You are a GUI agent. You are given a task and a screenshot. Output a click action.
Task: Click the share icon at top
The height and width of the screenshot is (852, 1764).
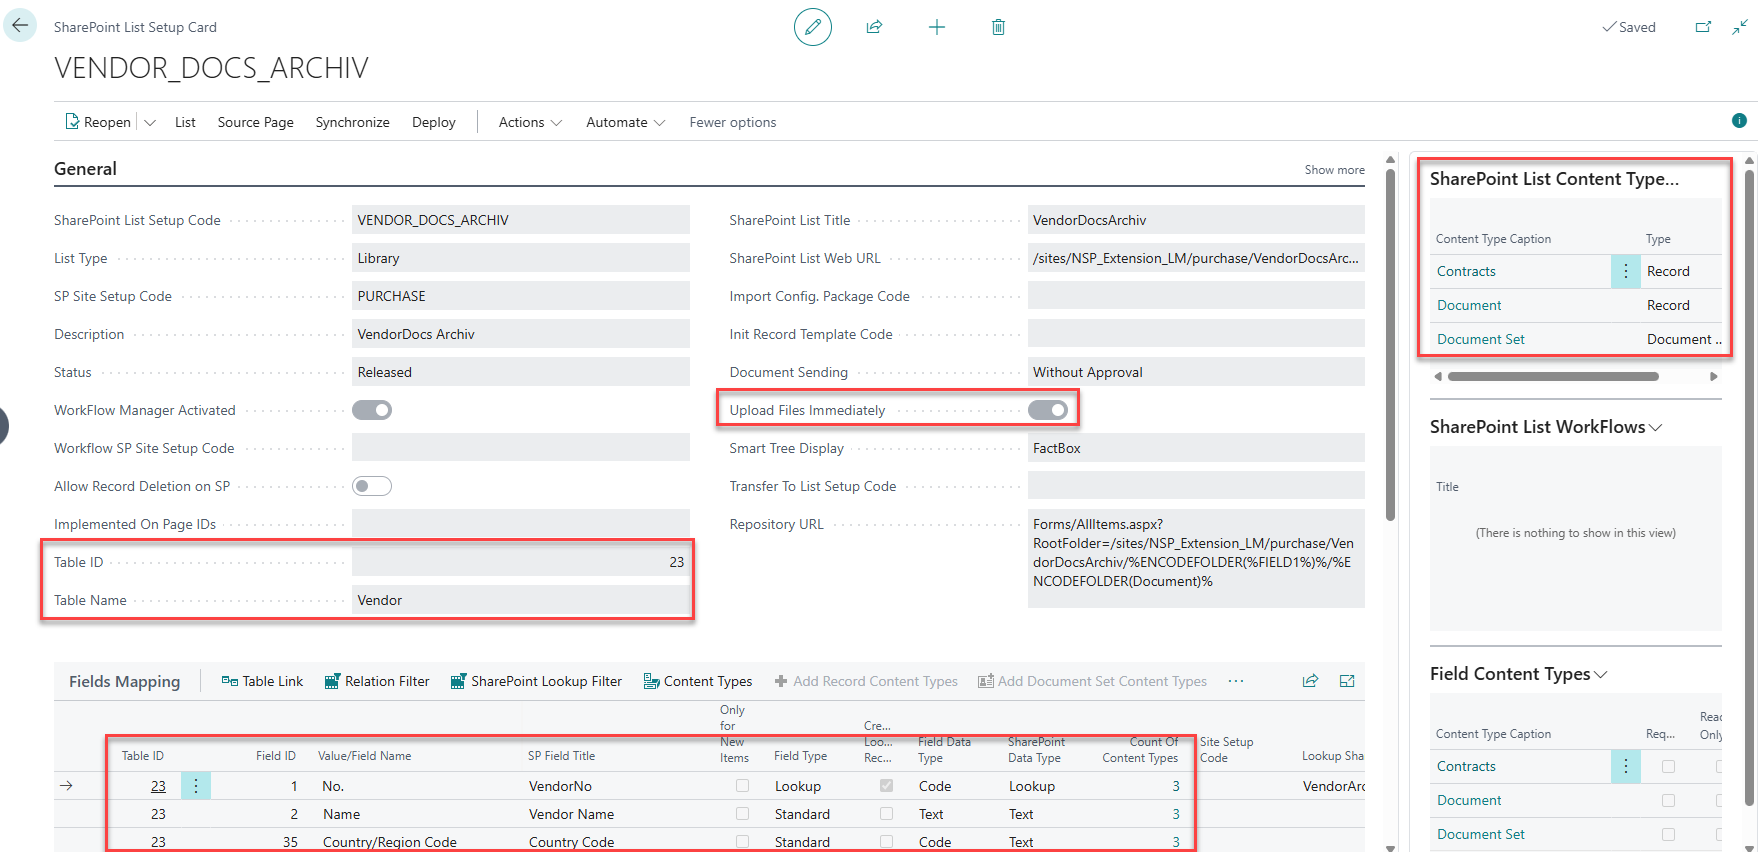click(x=874, y=27)
